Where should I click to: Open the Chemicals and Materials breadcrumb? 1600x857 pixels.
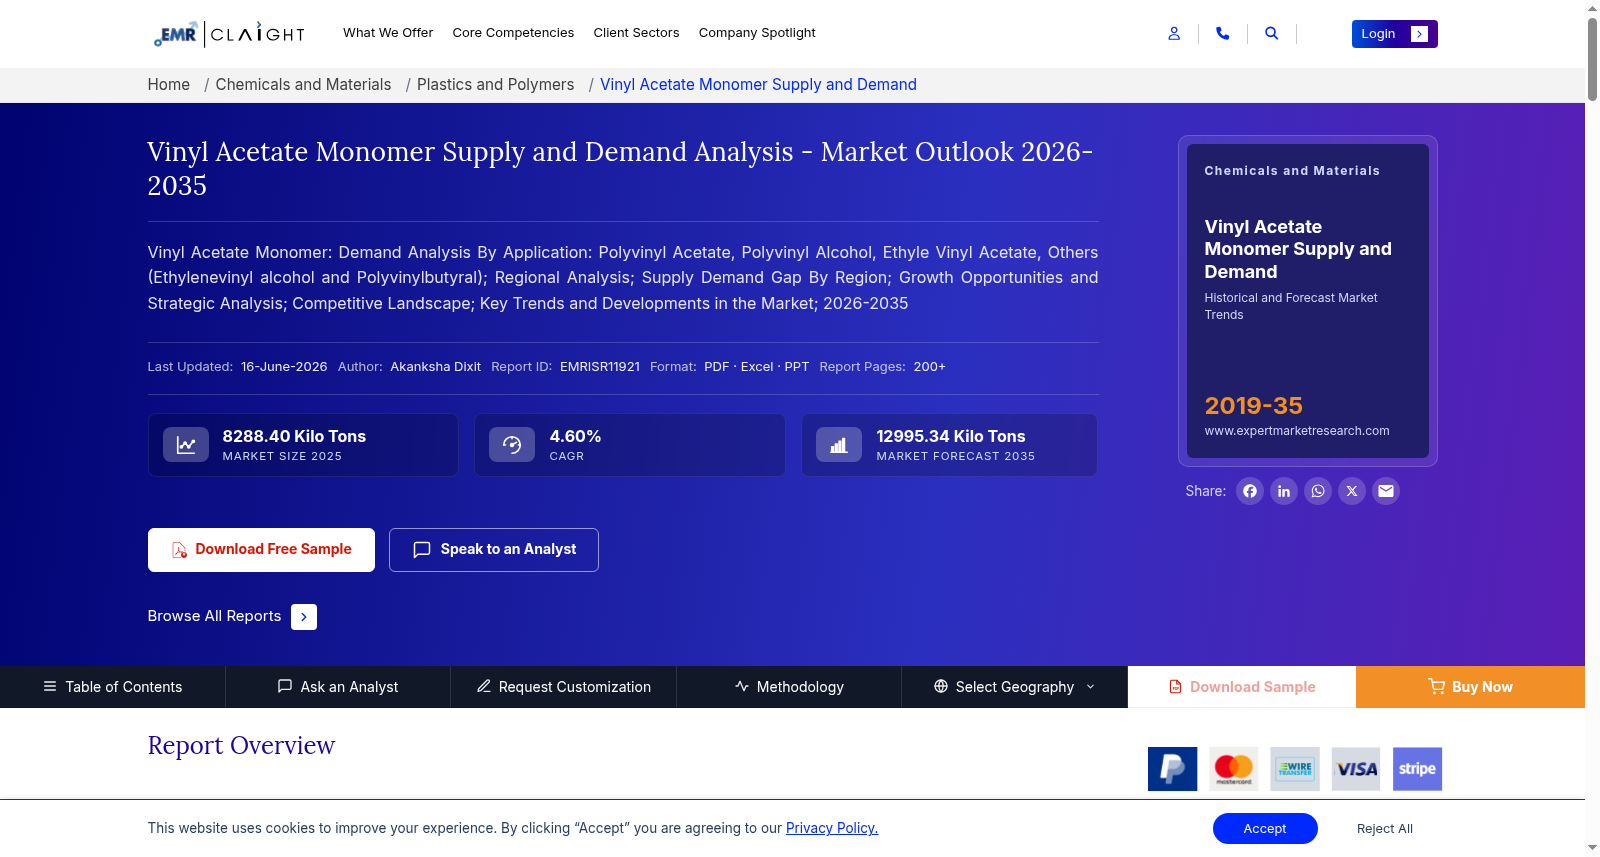[303, 85]
